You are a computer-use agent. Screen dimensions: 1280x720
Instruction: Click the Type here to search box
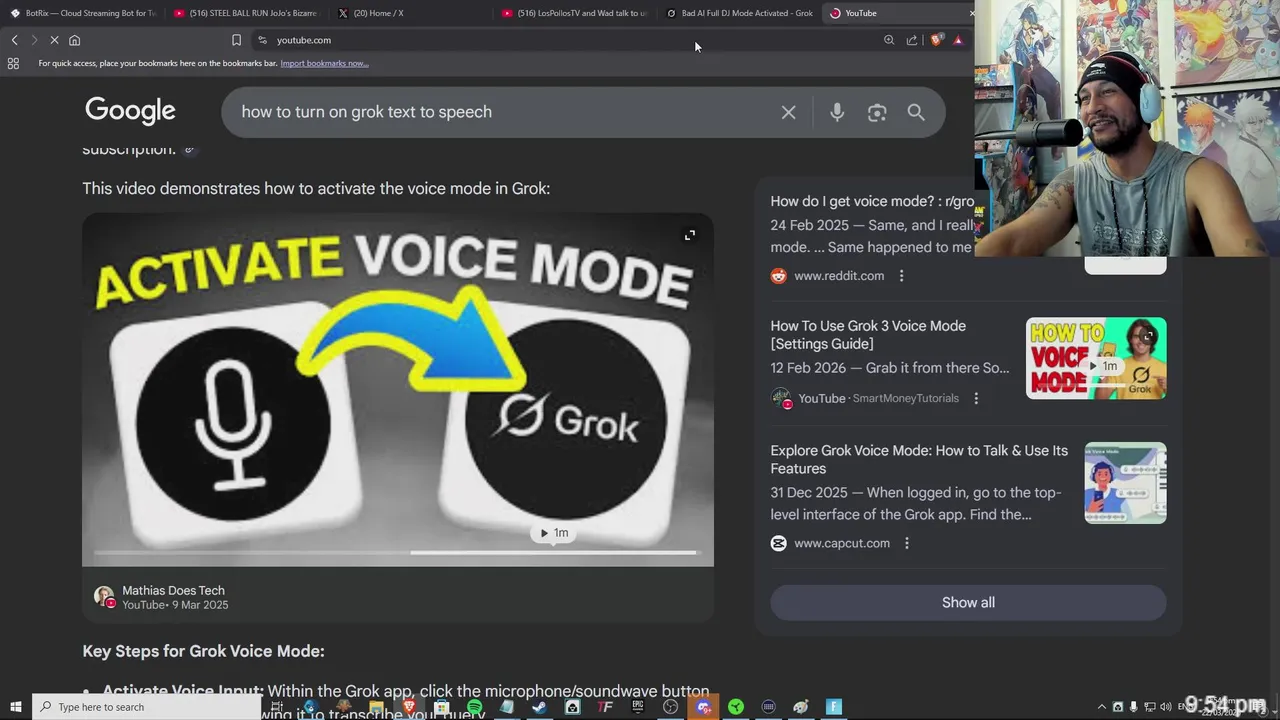146,707
